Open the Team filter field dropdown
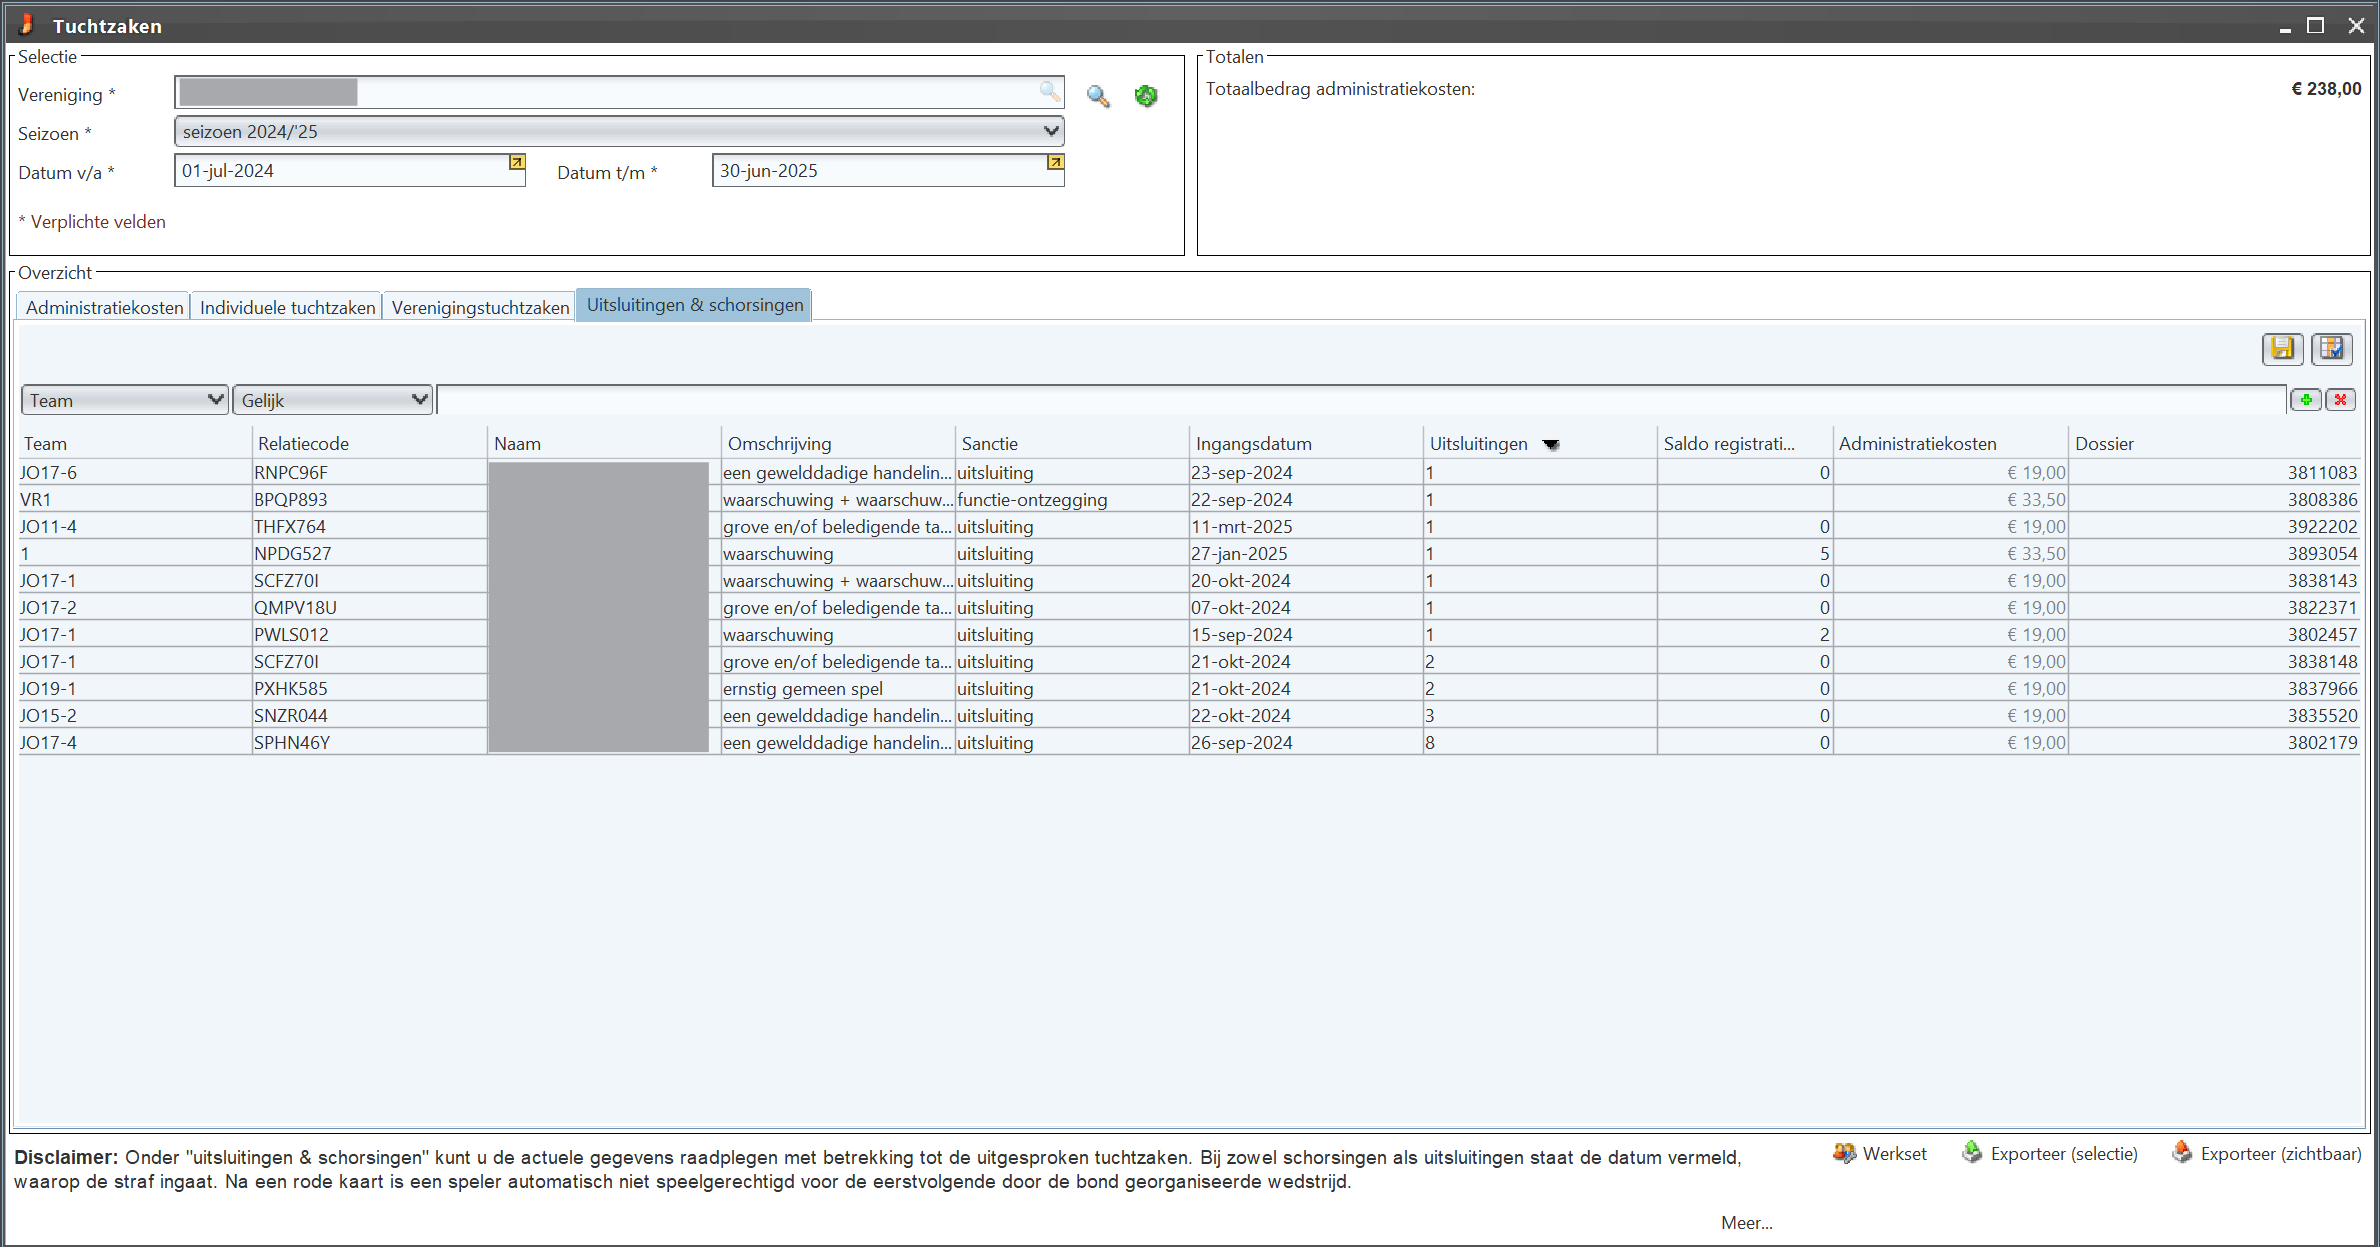Screen dimensions: 2380x1247 pyautogui.click(x=125, y=400)
